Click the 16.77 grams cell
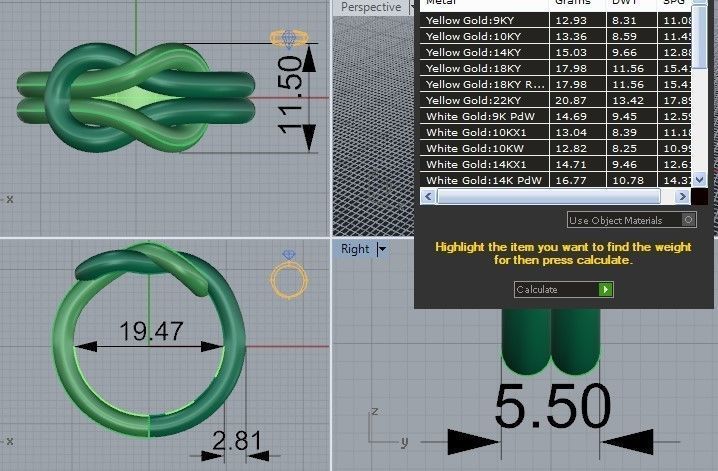718x471 pixels. (x=578, y=180)
